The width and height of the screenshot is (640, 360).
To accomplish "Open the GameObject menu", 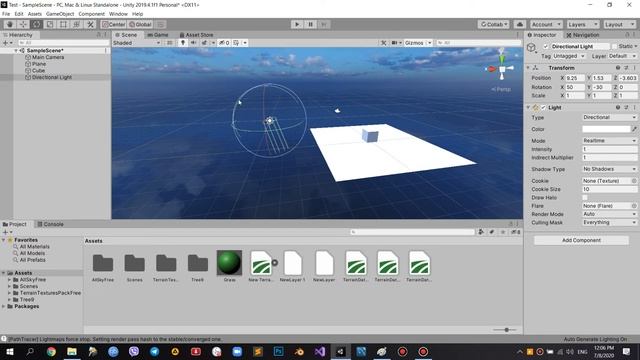I will coord(60,14).
